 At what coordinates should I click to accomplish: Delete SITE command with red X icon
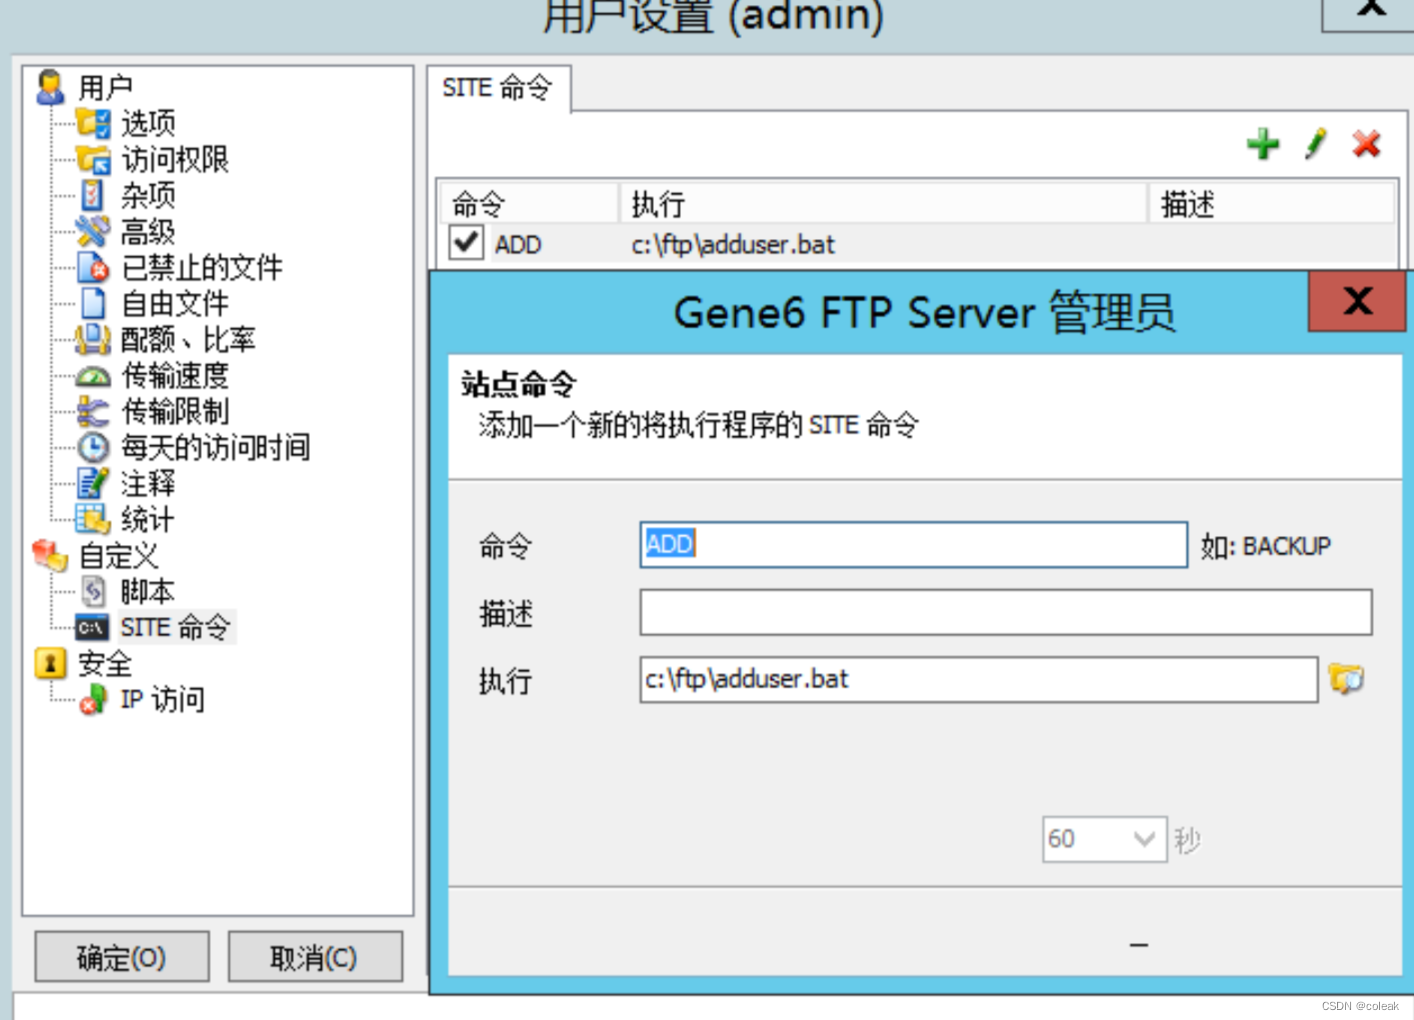coord(1367,144)
